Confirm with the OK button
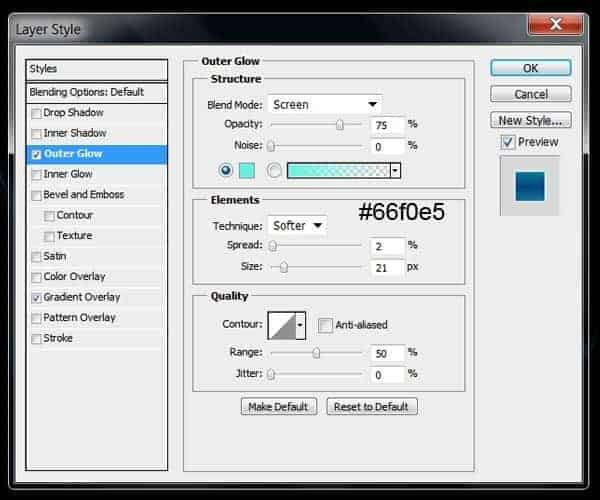 pyautogui.click(x=531, y=68)
